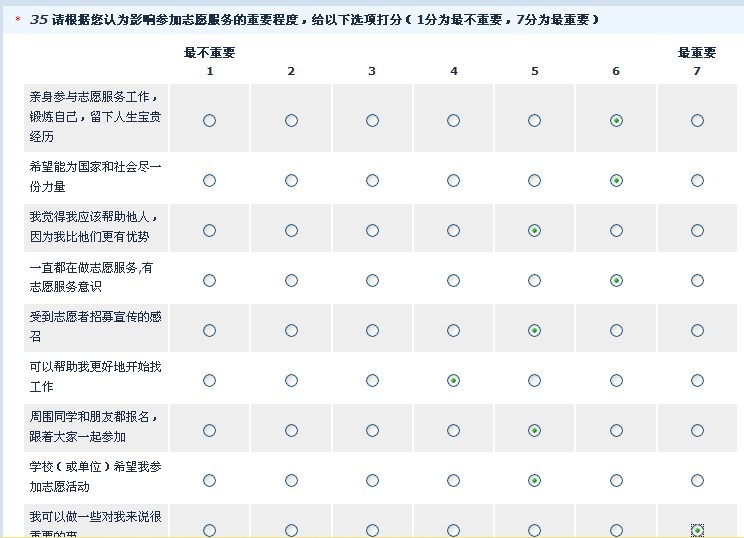Choose 5 for '可以帮助我更好地开始找工作'

pos(534,380)
